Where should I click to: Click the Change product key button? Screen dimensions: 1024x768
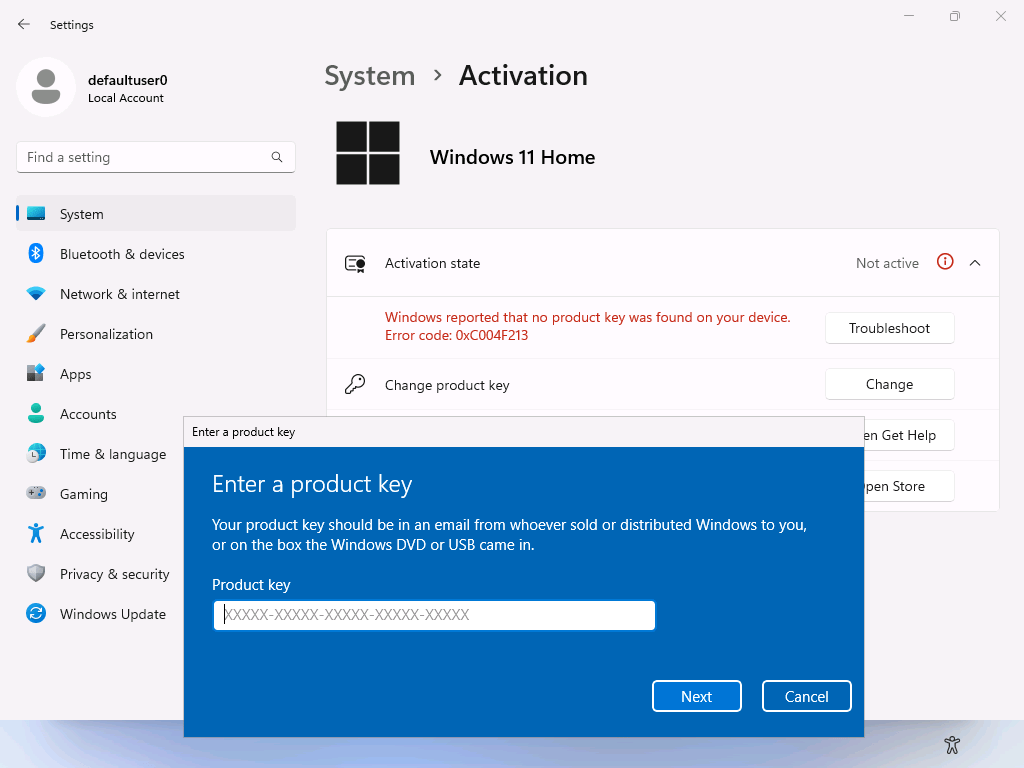point(889,384)
